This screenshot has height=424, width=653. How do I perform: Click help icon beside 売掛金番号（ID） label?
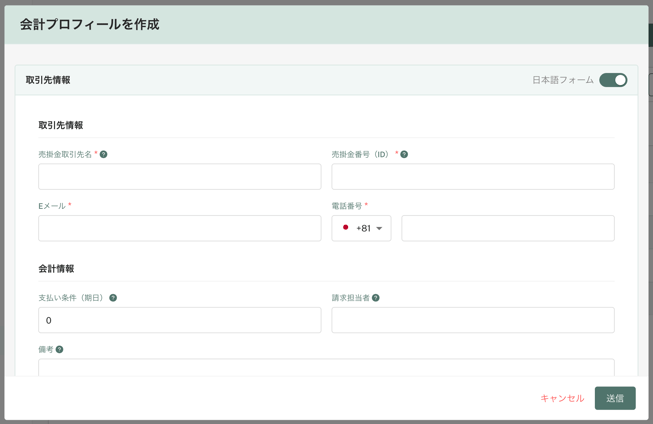pyautogui.click(x=404, y=155)
